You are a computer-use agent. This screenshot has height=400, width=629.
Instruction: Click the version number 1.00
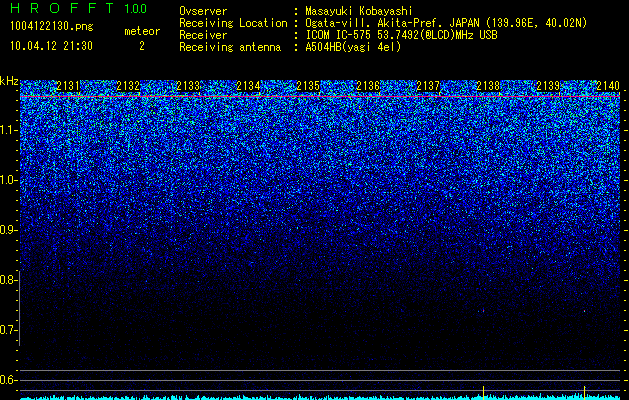click(x=136, y=8)
